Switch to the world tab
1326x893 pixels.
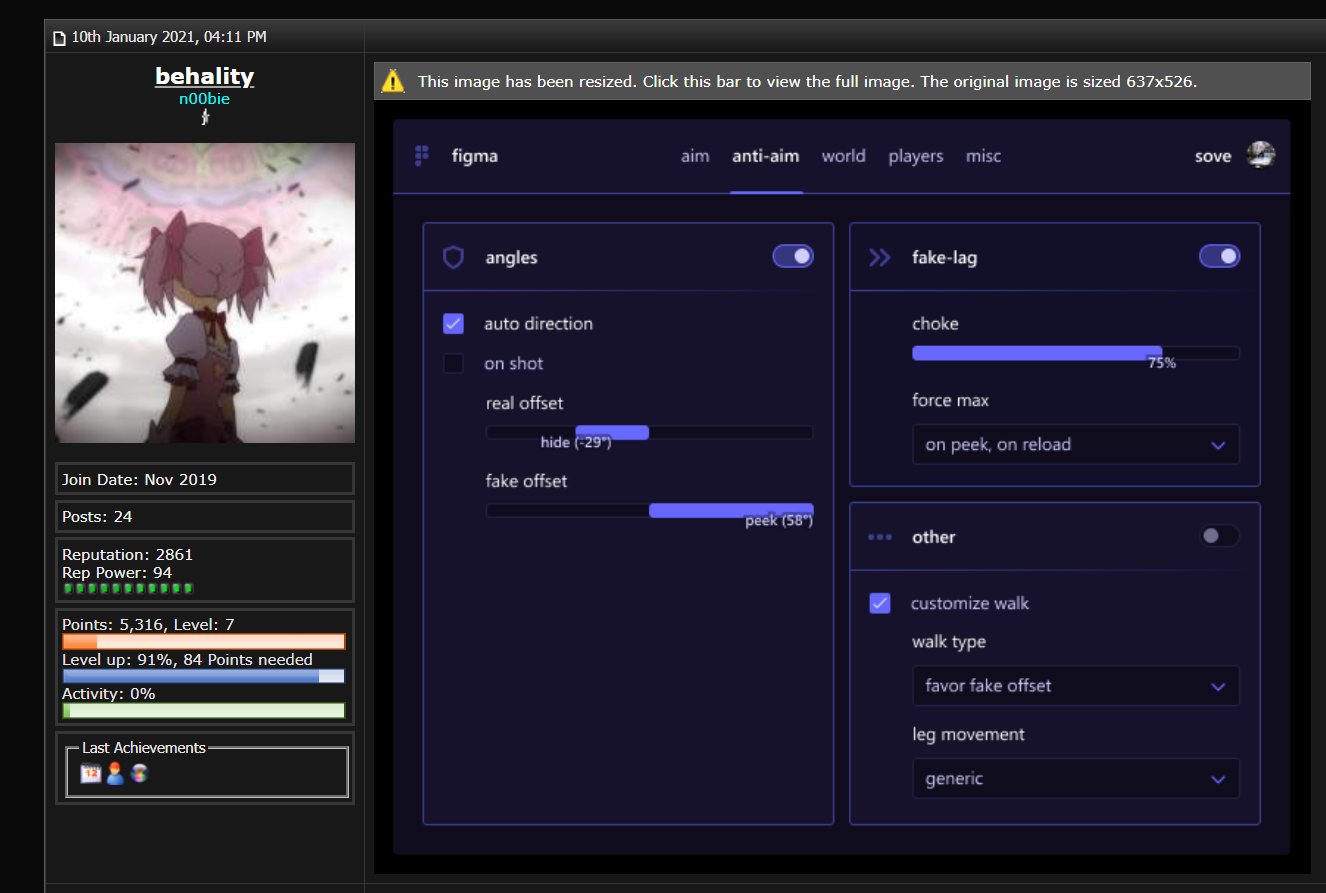[x=844, y=156]
